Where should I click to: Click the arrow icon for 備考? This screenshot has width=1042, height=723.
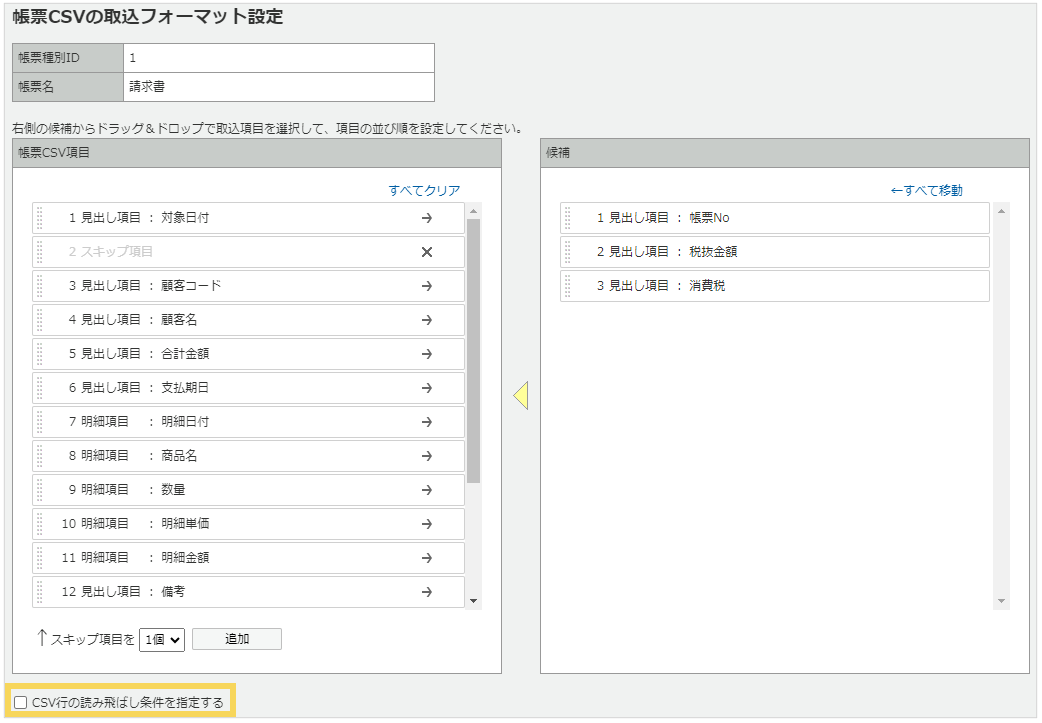point(428,592)
